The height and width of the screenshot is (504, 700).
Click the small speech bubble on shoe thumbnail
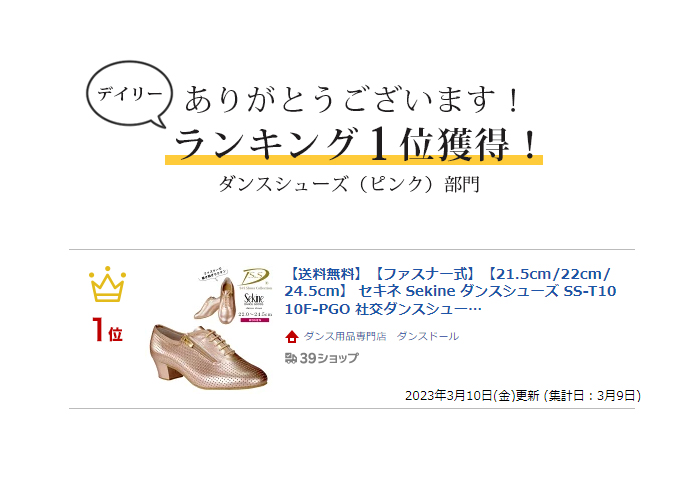[213, 274]
